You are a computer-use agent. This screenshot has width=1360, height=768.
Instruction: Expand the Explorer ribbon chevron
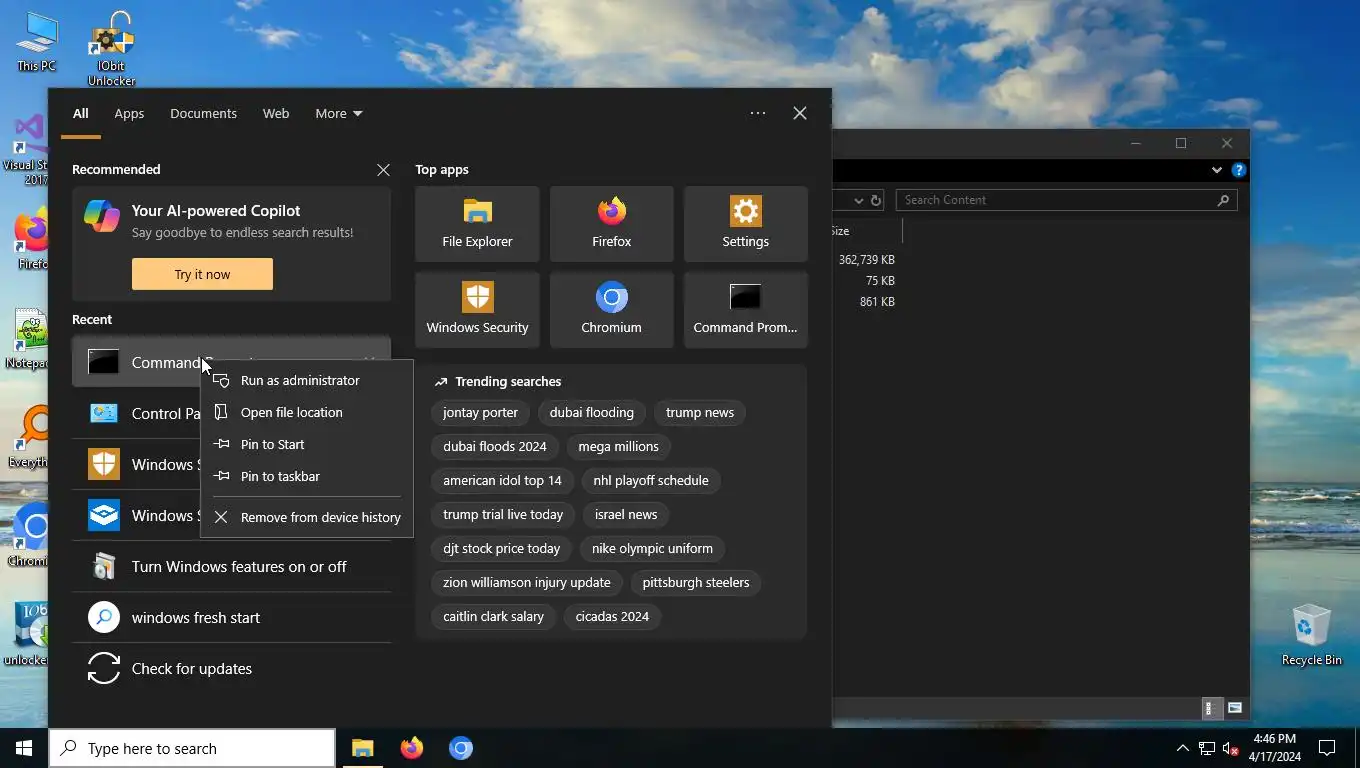1217,170
